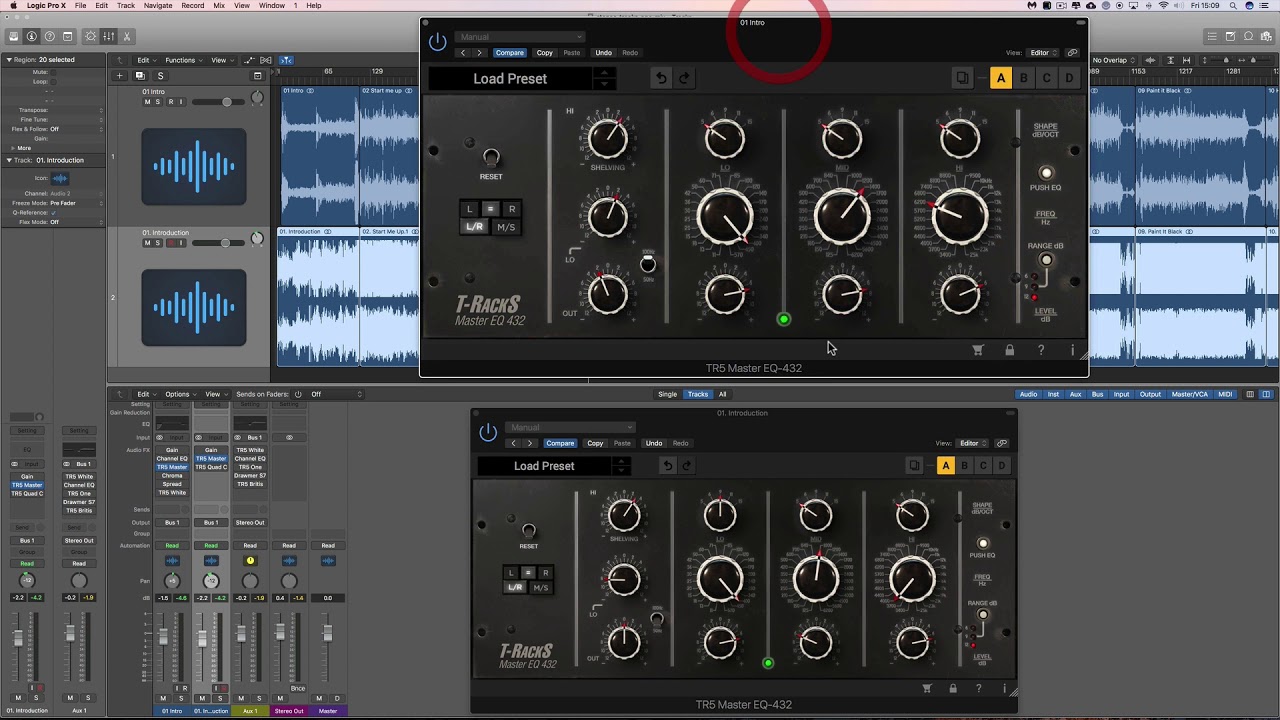Open View Editor dropdown in upper plugin
The width and height of the screenshot is (1280, 720).
point(1044,53)
